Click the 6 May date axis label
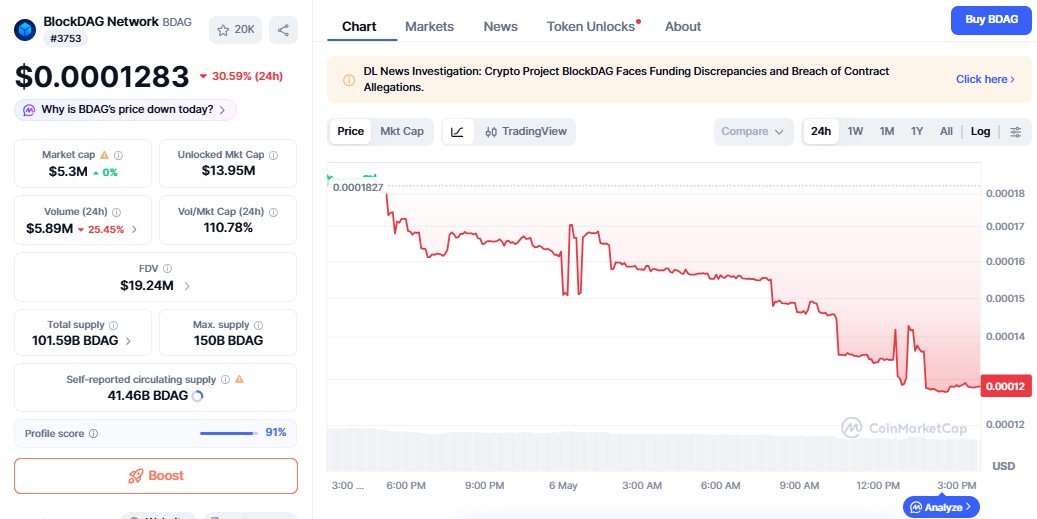The width and height of the screenshot is (1037, 519). click(563, 485)
